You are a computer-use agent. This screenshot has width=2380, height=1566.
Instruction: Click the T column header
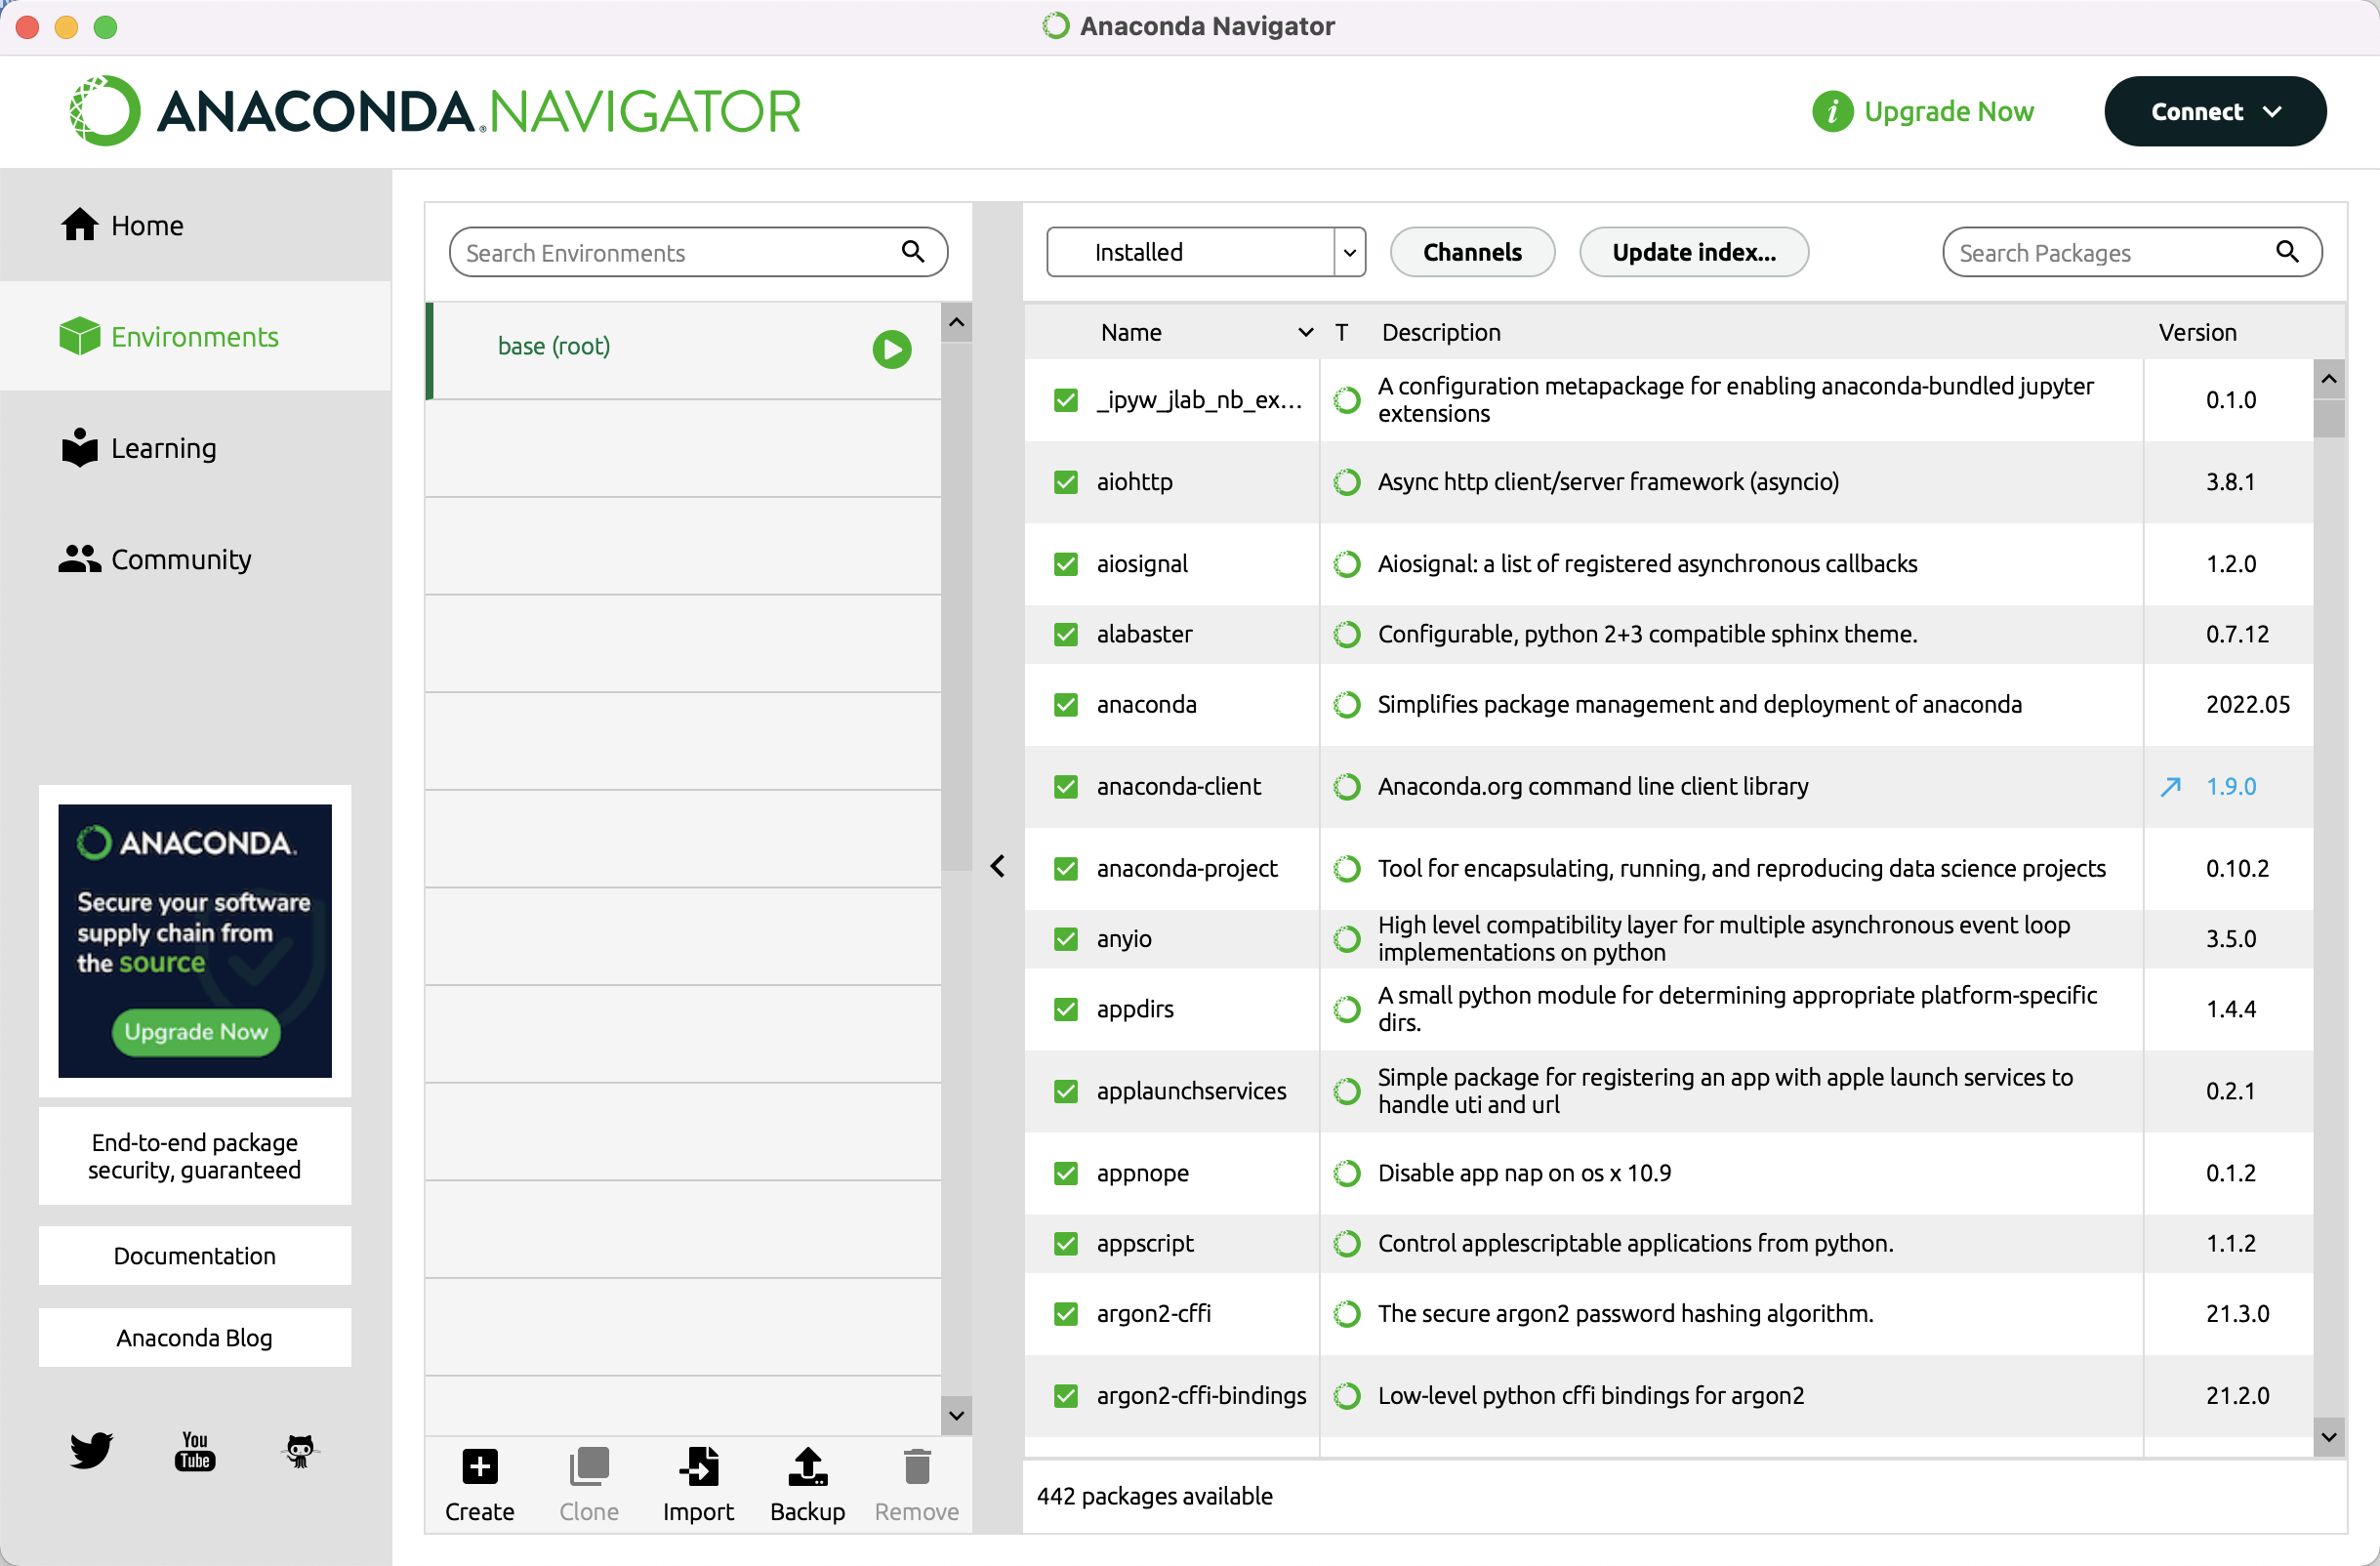(x=1342, y=332)
